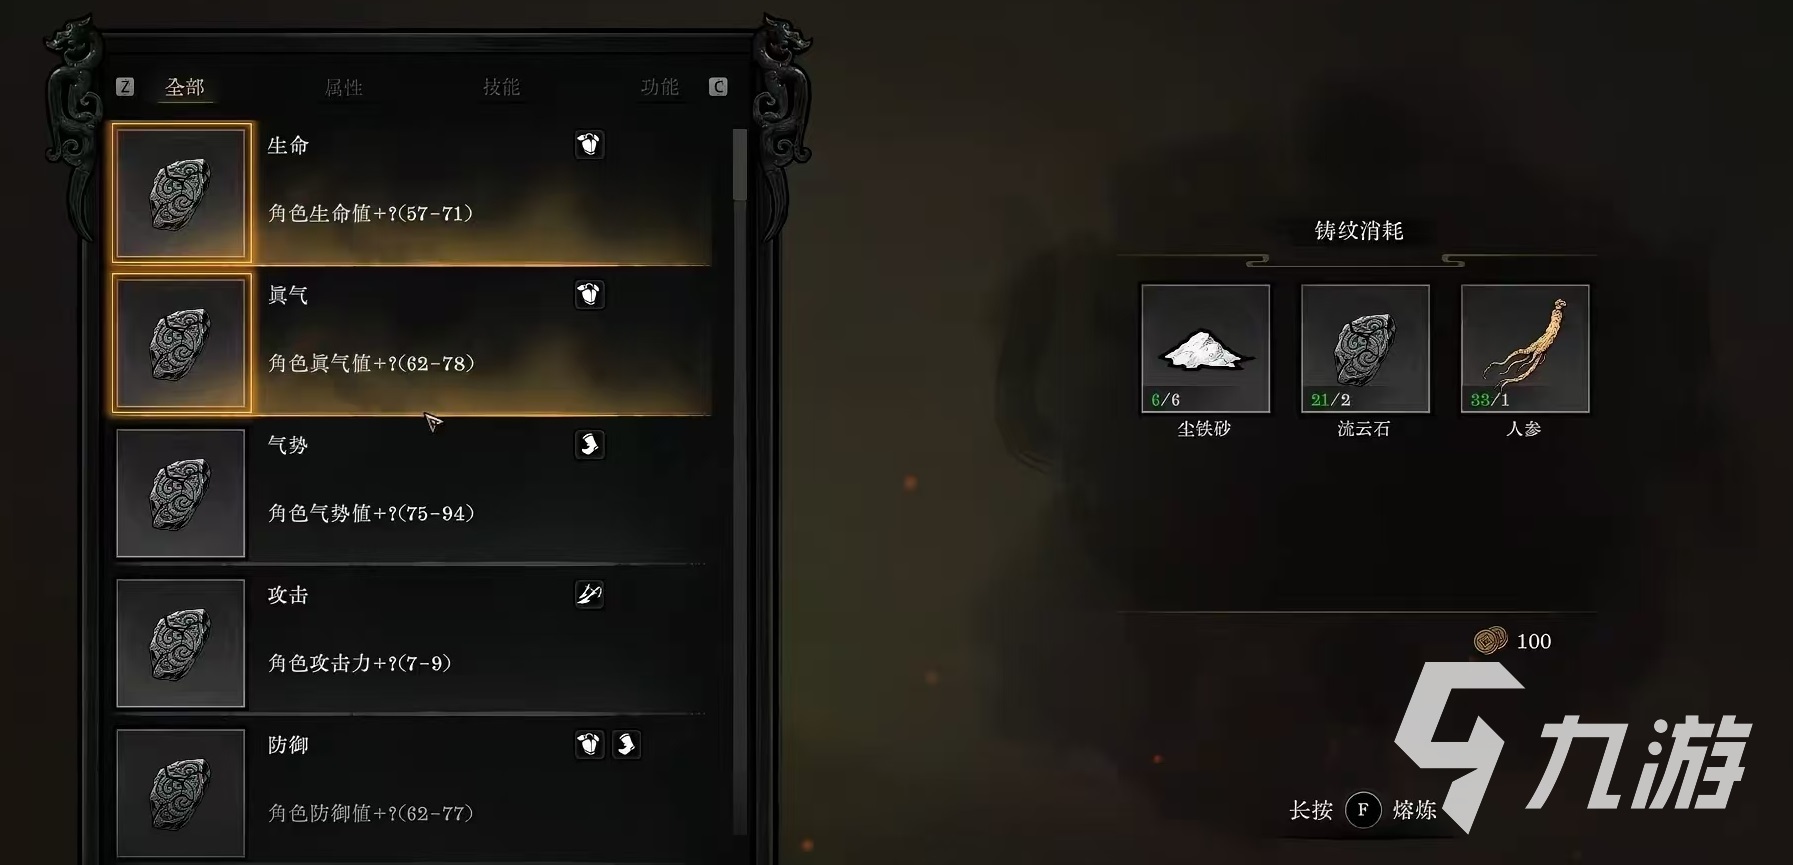Click the Z previous-tab key hint
Image resolution: width=1793 pixels, height=865 pixels.
[125, 87]
